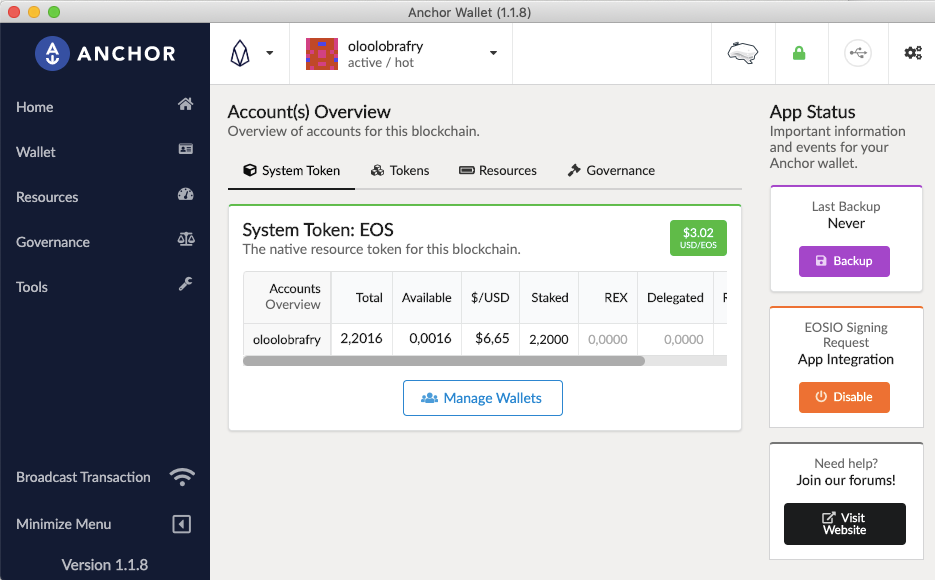Viewport: 935px width, 580px height.
Task: Click the purple Backup button
Action: [844, 261]
